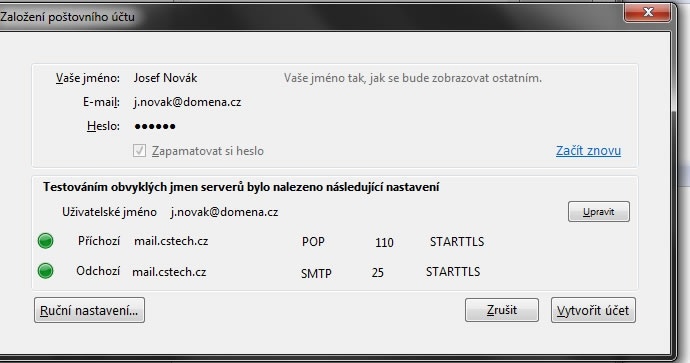Click the Odchozí label
Screen dimensions: 690x363
[98, 271]
